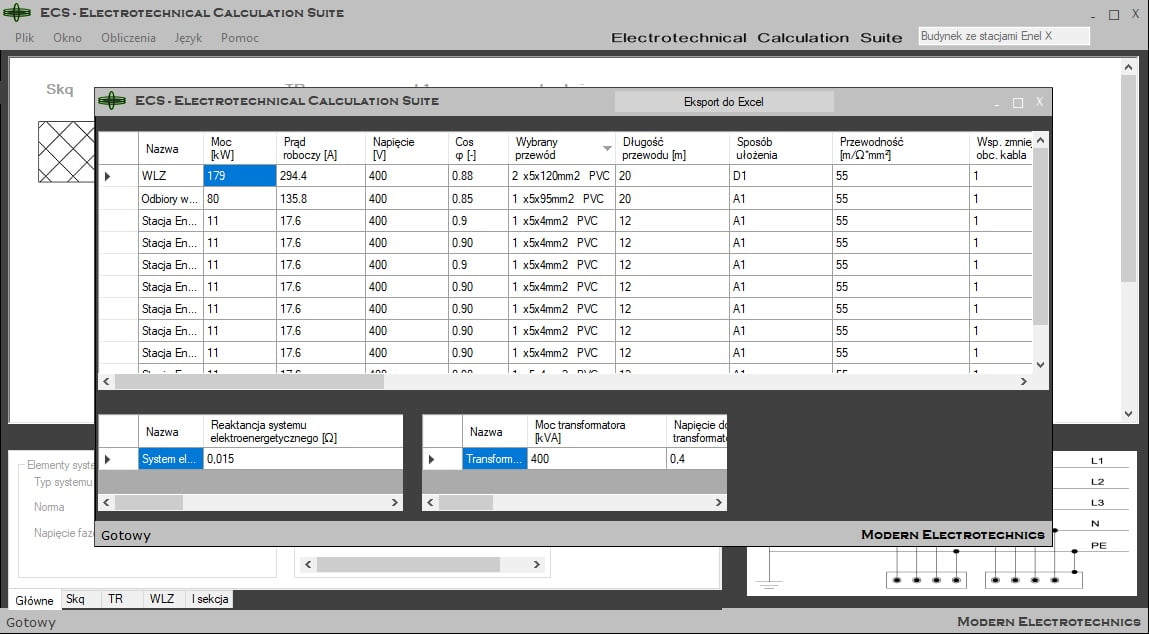The height and width of the screenshot is (634, 1149).
Task: Switch to the WLZ tab
Action: point(162,599)
